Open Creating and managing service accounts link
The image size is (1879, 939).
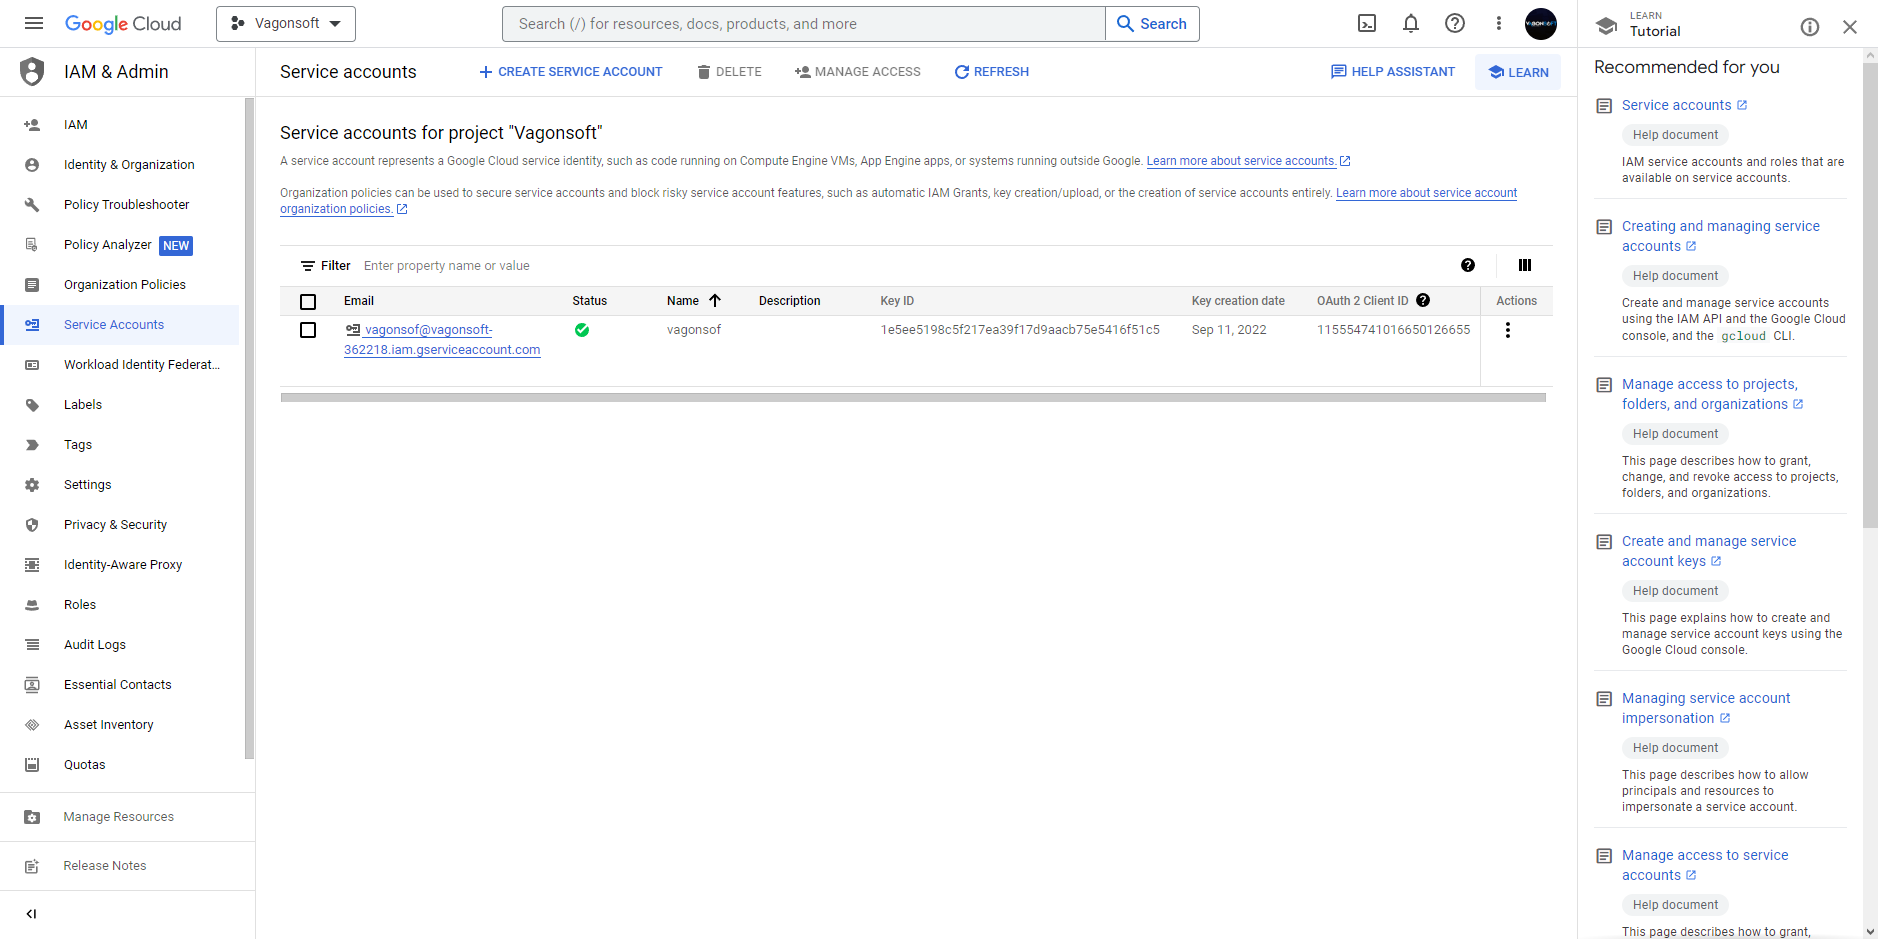tap(1721, 236)
